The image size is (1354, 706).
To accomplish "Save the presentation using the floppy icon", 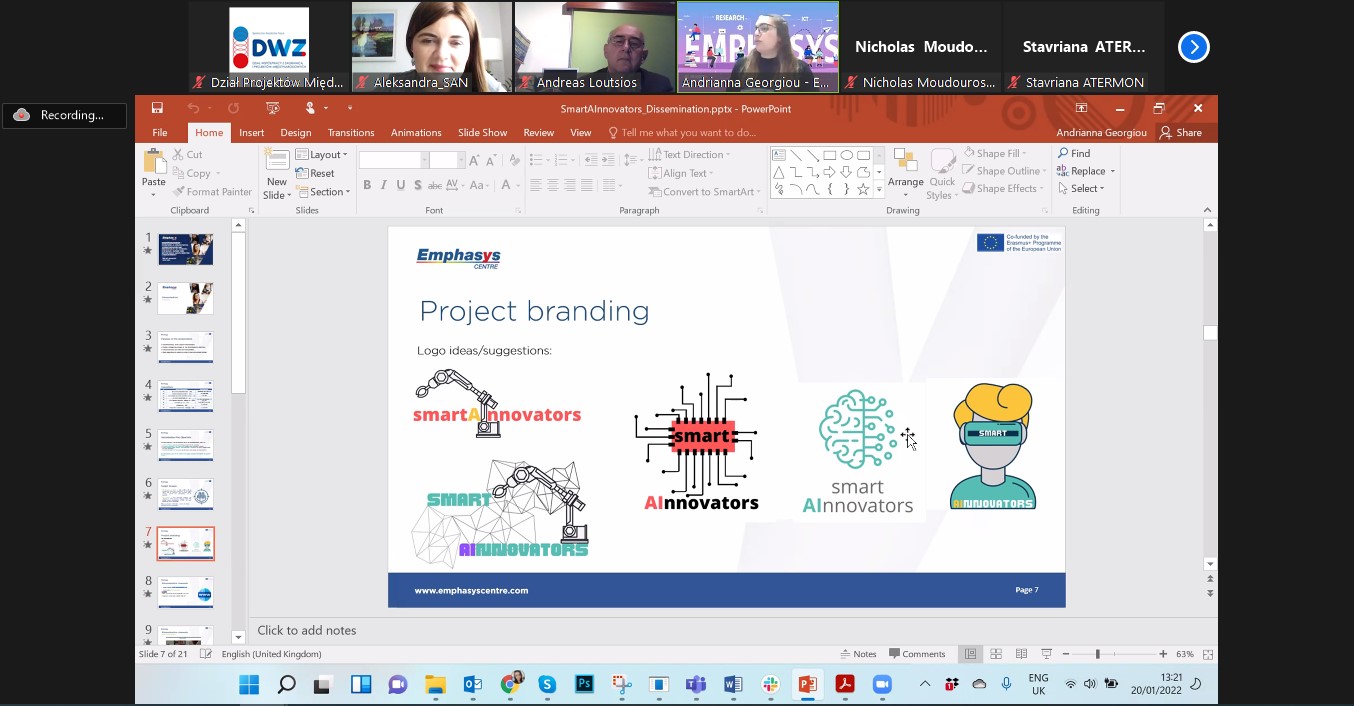I will pos(157,108).
